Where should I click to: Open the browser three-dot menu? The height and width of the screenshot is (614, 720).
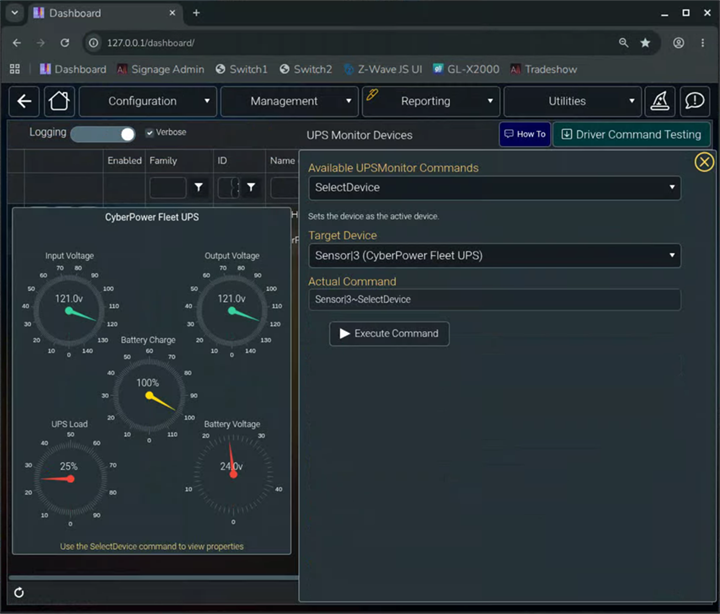point(703,43)
